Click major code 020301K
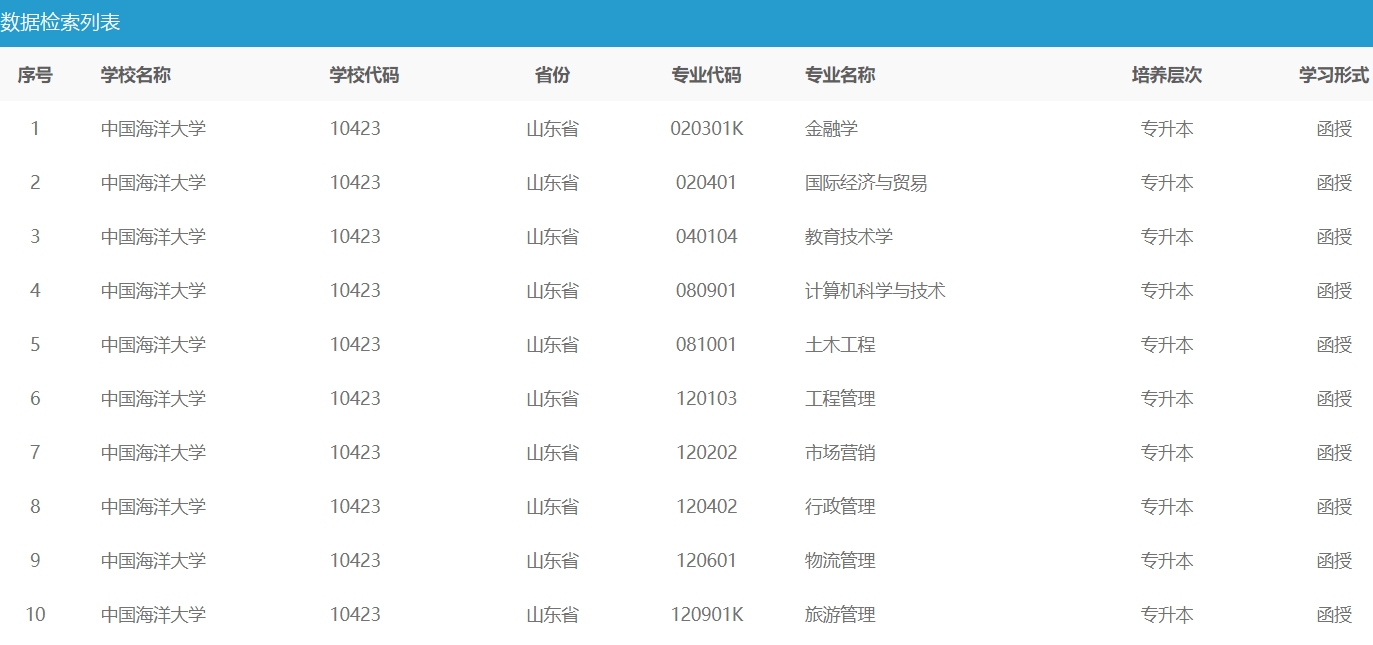This screenshot has height=645, width=1373. [707, 129]
